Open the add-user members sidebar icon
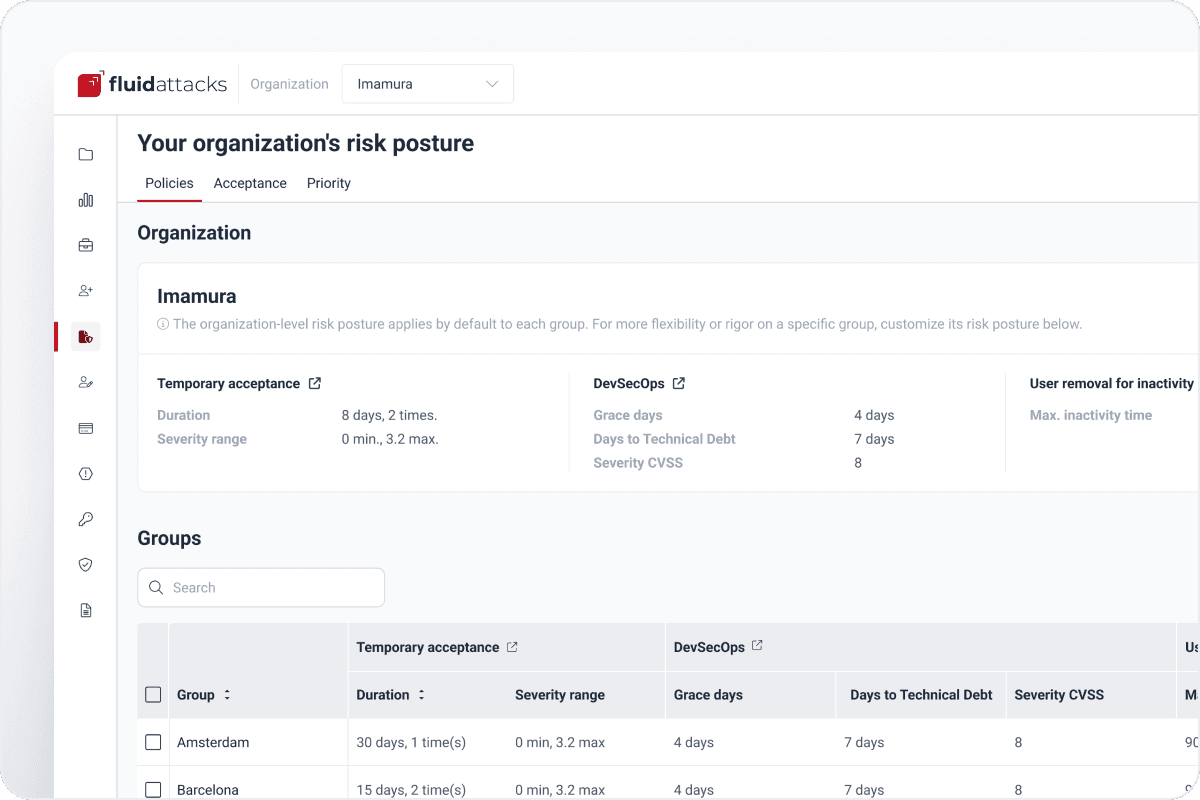 click(85, 291)
